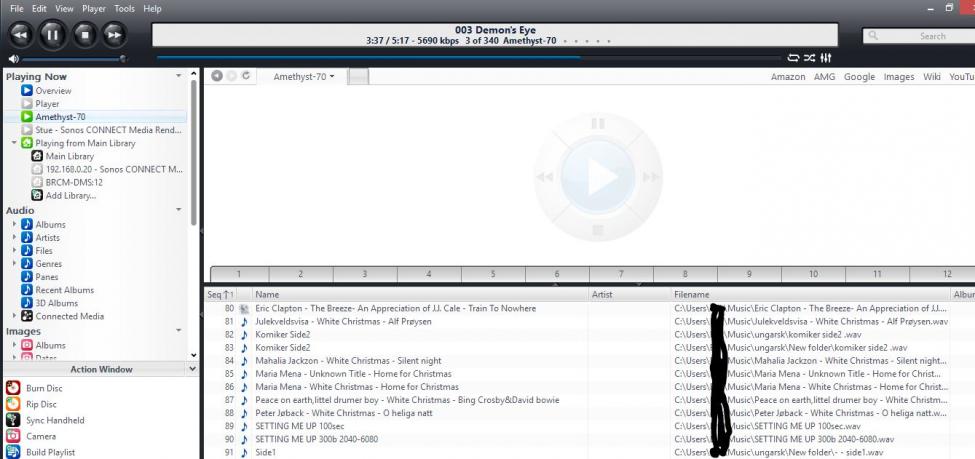Adjust the volume slider
The height and width of the screenshot is (459, 975).
pos(73,59)
